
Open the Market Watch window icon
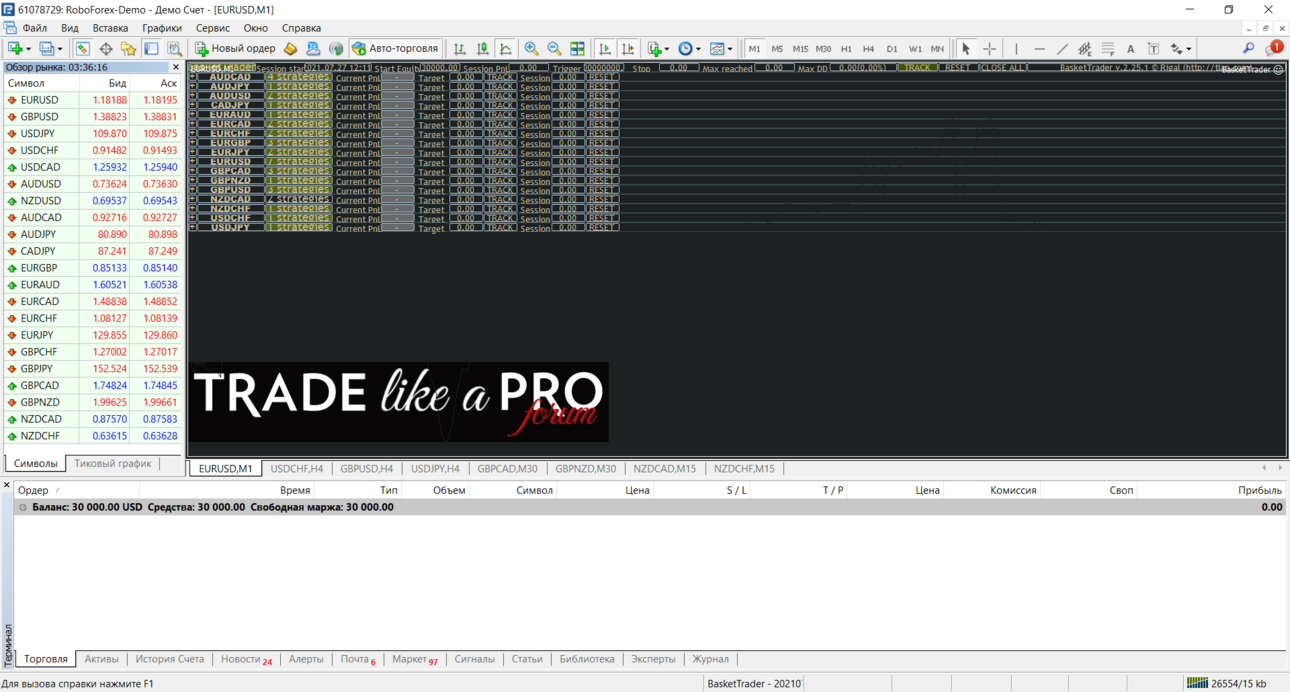pyautogui.click(x=82, y=48)
